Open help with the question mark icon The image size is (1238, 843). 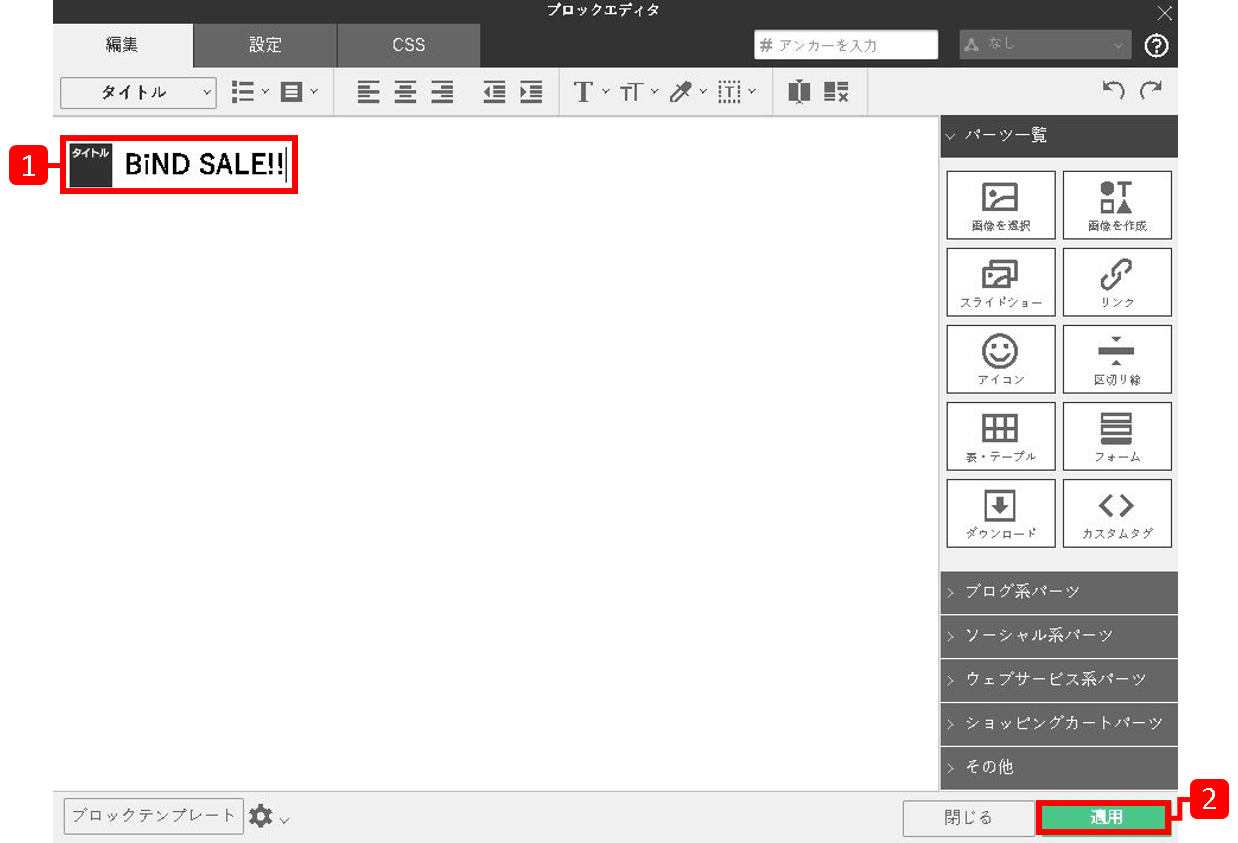click(1157, 45)
